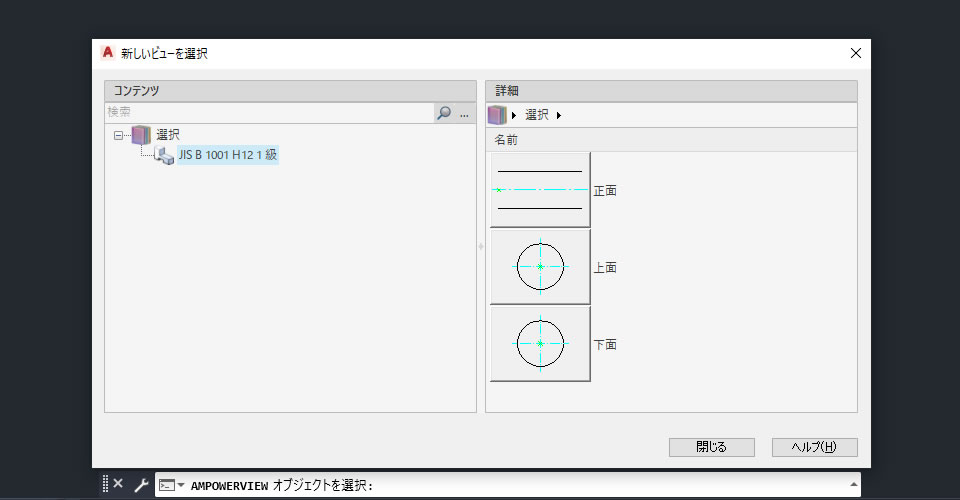
Task: Close the 新しいビューを選択 dialog
Action: (x=856, y=53)
